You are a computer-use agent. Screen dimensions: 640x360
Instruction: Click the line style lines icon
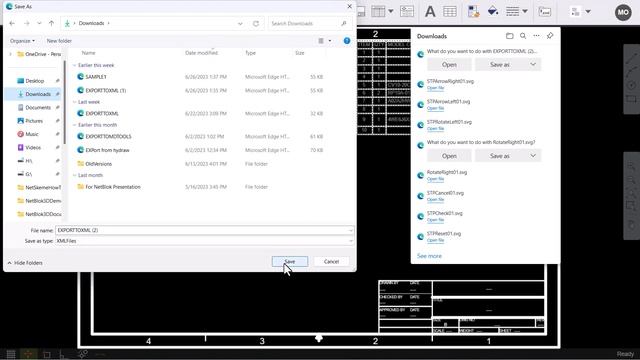(512, 11)
